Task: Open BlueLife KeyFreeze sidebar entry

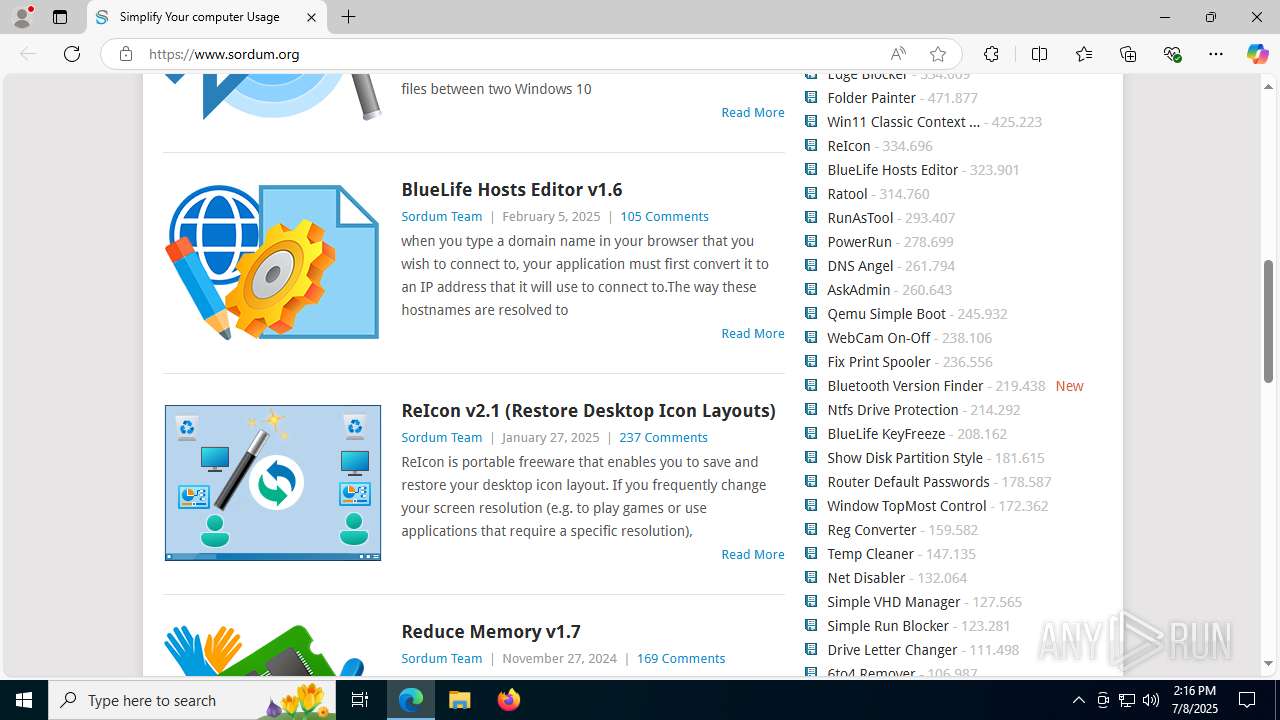Action: tap(886, 433)
